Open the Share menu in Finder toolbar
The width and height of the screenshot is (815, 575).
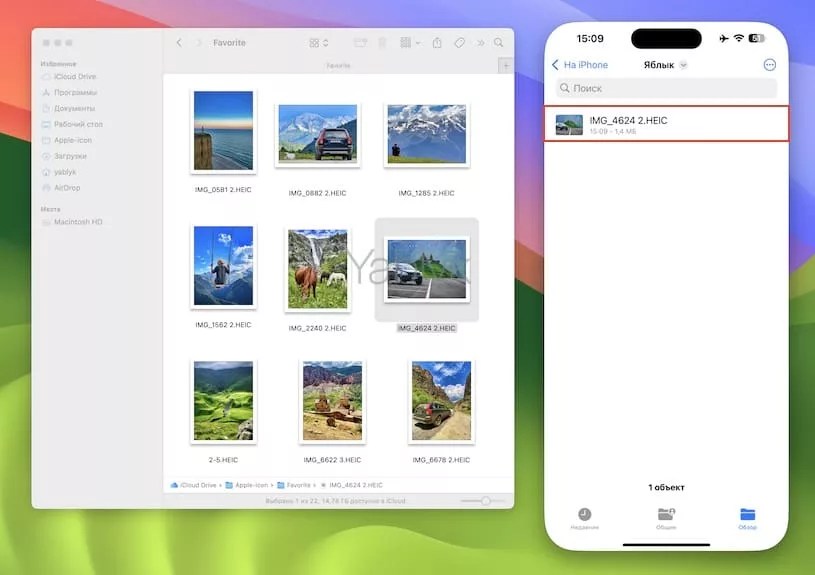click(437, 43)
